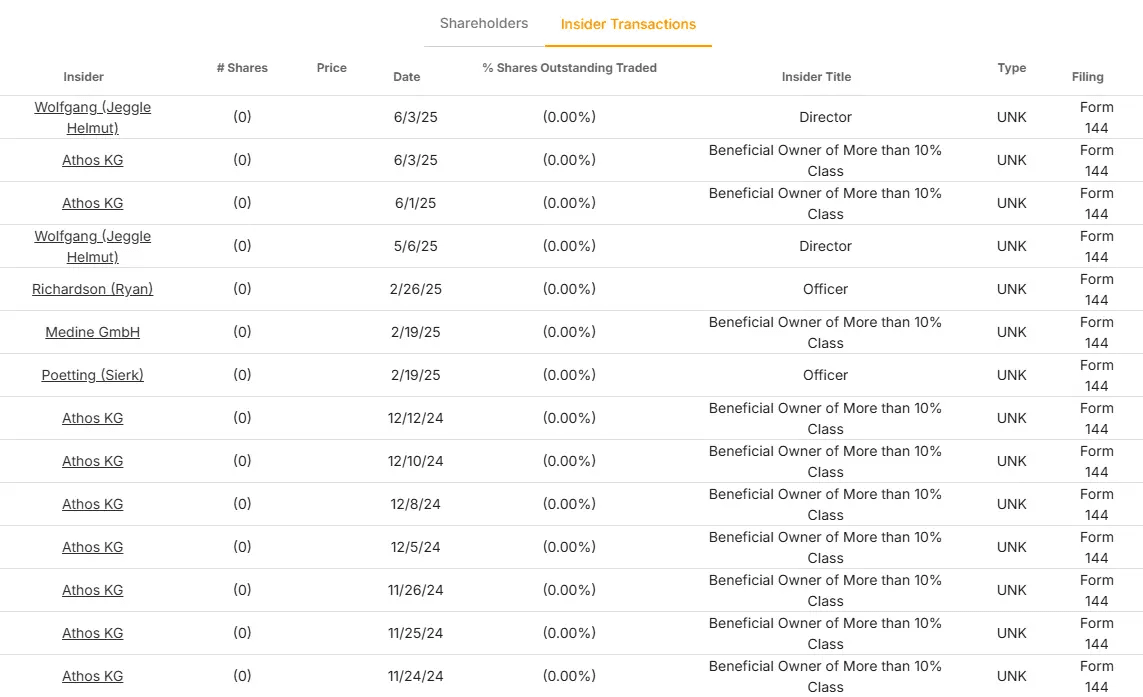
Task: Open Athos KG link dated 12/10/24
Action: 93,462
